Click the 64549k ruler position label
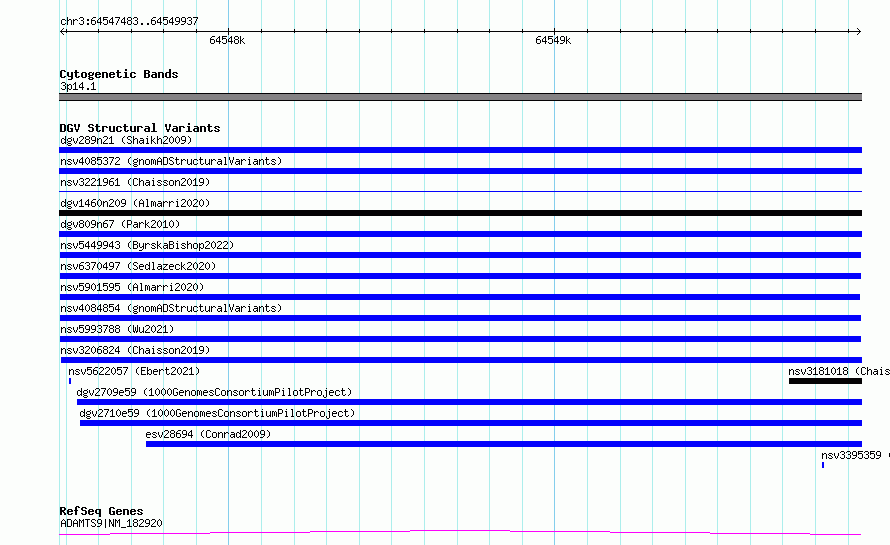The width and height of the screenshot is (890, 545). coord(553,40)
